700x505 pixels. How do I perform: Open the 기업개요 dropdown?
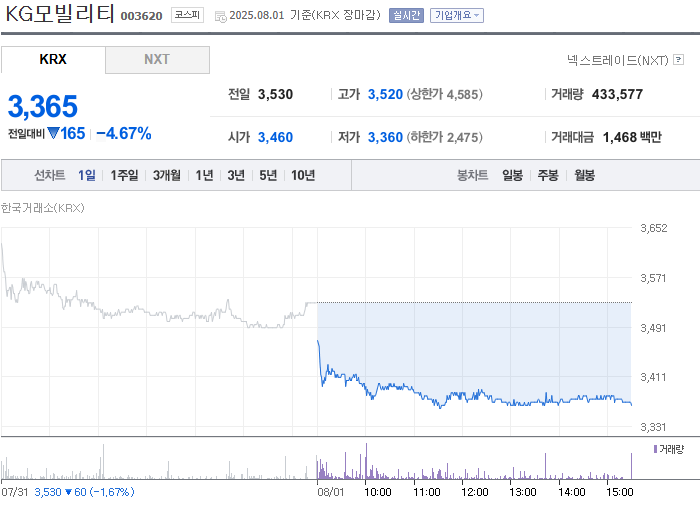pyautogui.click(x=457, y=15)
